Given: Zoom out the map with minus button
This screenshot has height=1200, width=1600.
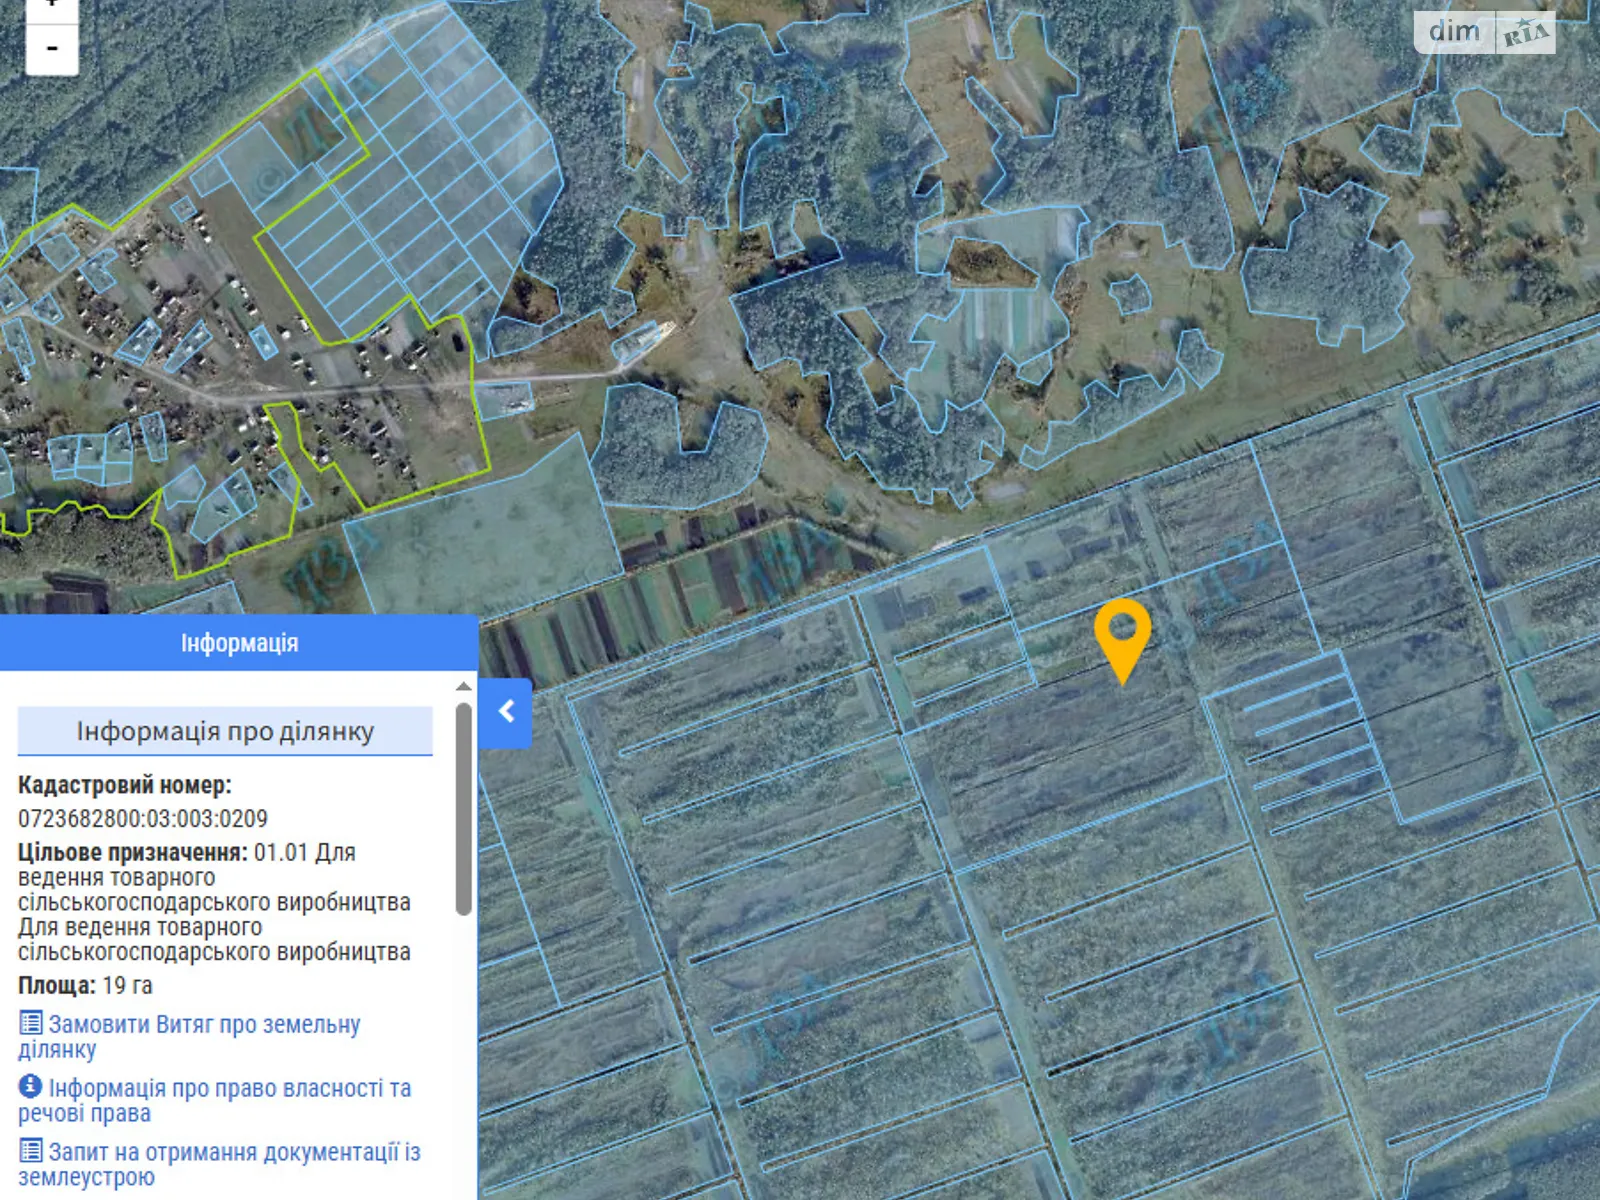Looking at the screenshot, I should click(x=52, y=48).
